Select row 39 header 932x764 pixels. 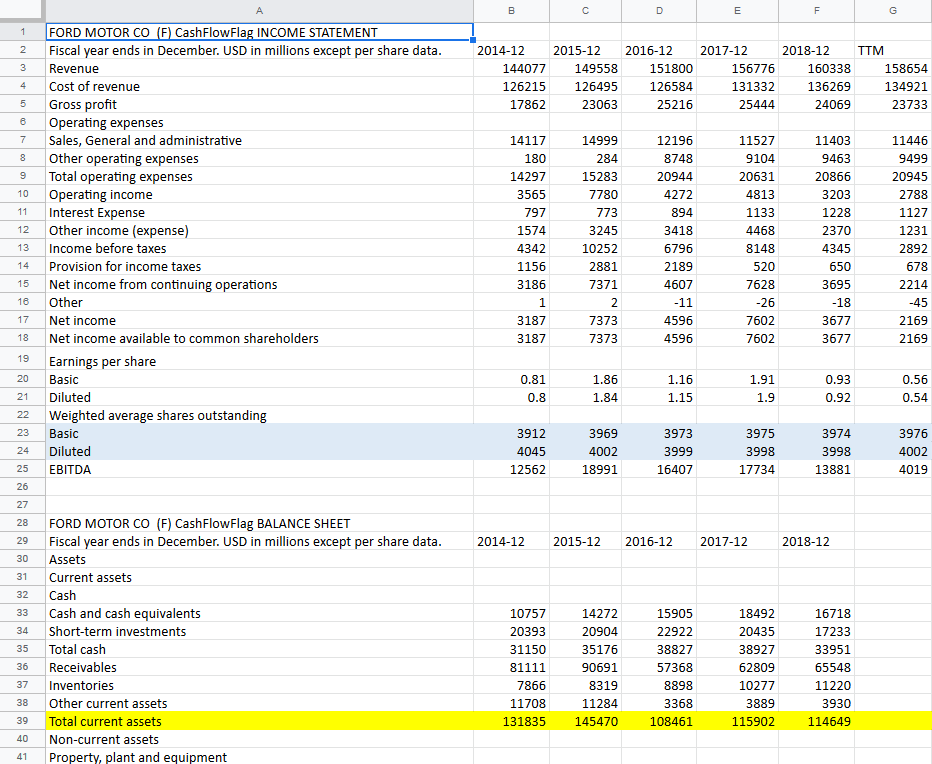[24, 721]
